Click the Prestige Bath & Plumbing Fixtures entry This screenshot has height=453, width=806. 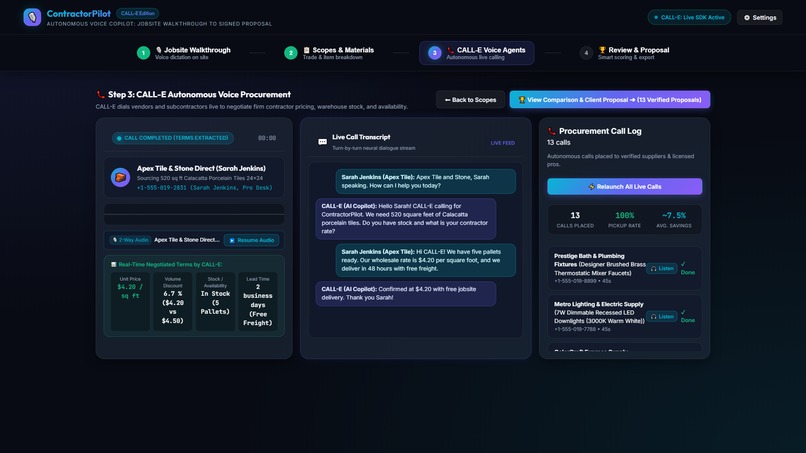(625, 268)
